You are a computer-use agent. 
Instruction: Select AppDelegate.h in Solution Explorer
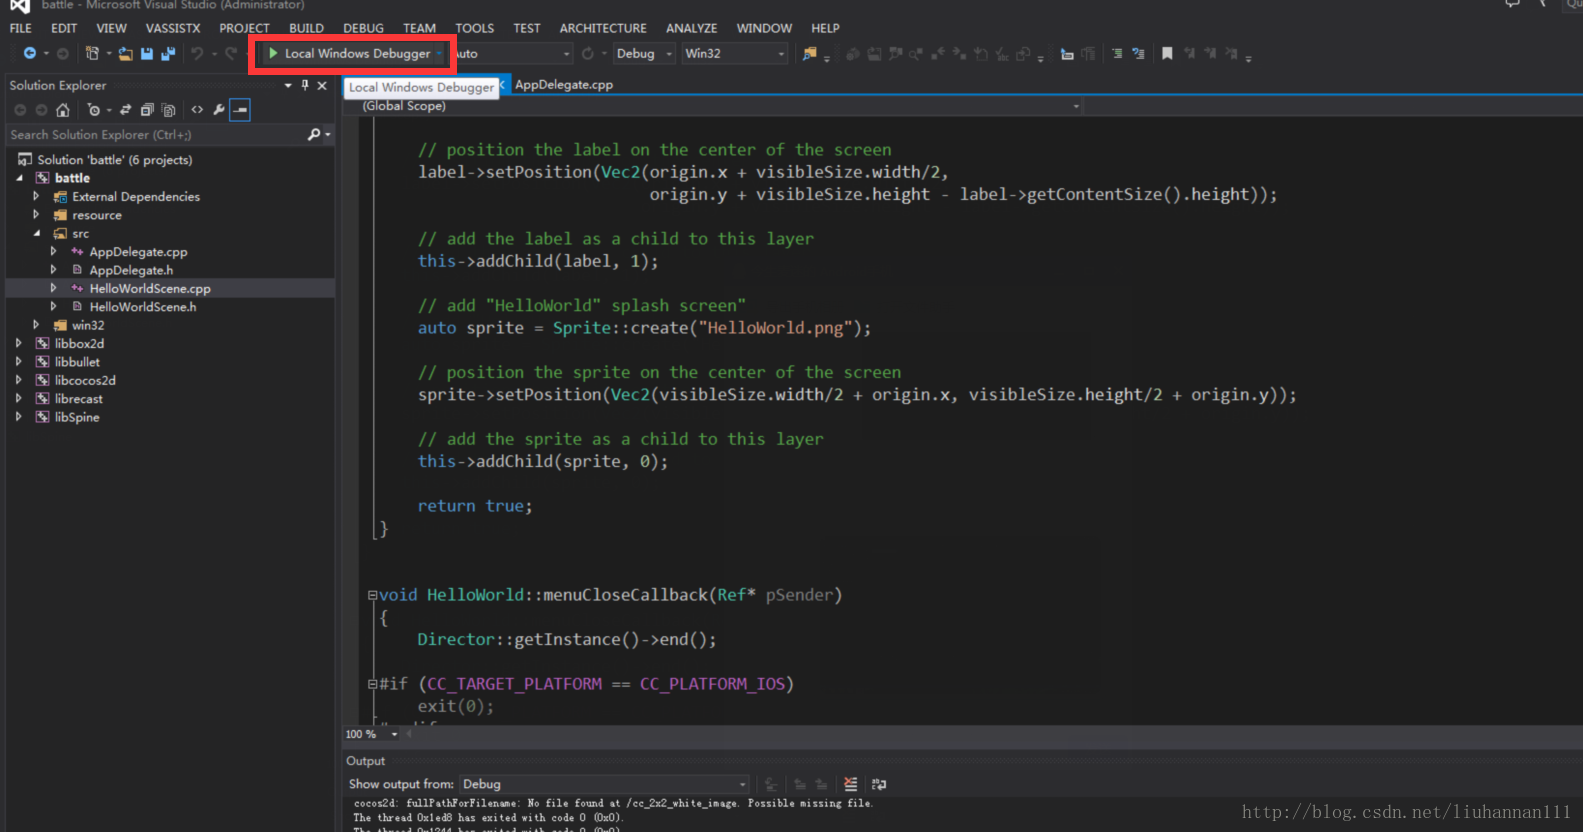[x=131, y=270]
